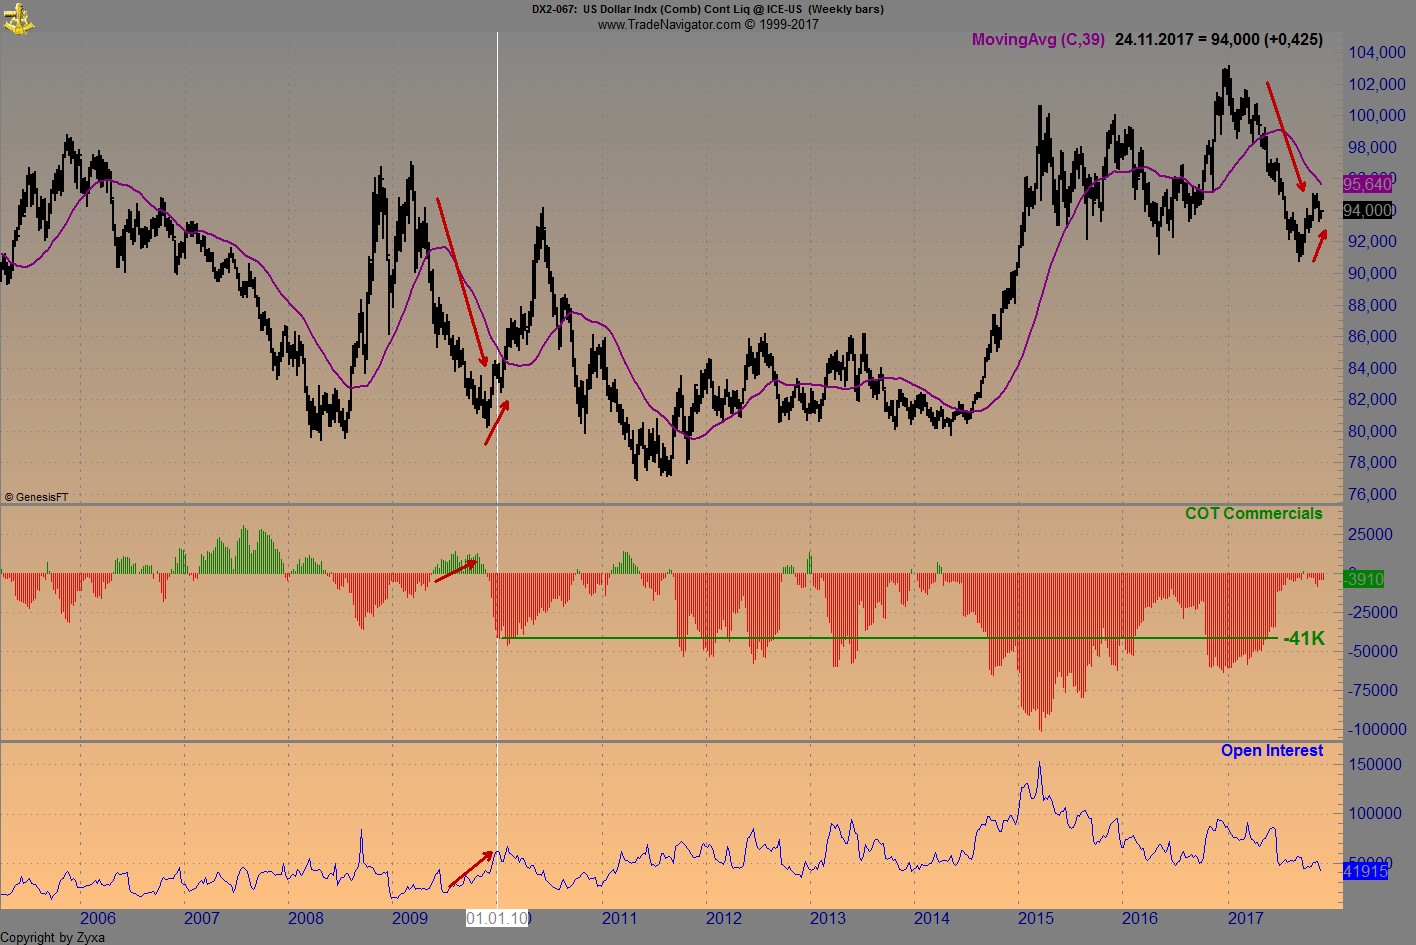1416x945 pixels.
Task: Select the 2015 label on the time axis
Action: (1036, 917)
